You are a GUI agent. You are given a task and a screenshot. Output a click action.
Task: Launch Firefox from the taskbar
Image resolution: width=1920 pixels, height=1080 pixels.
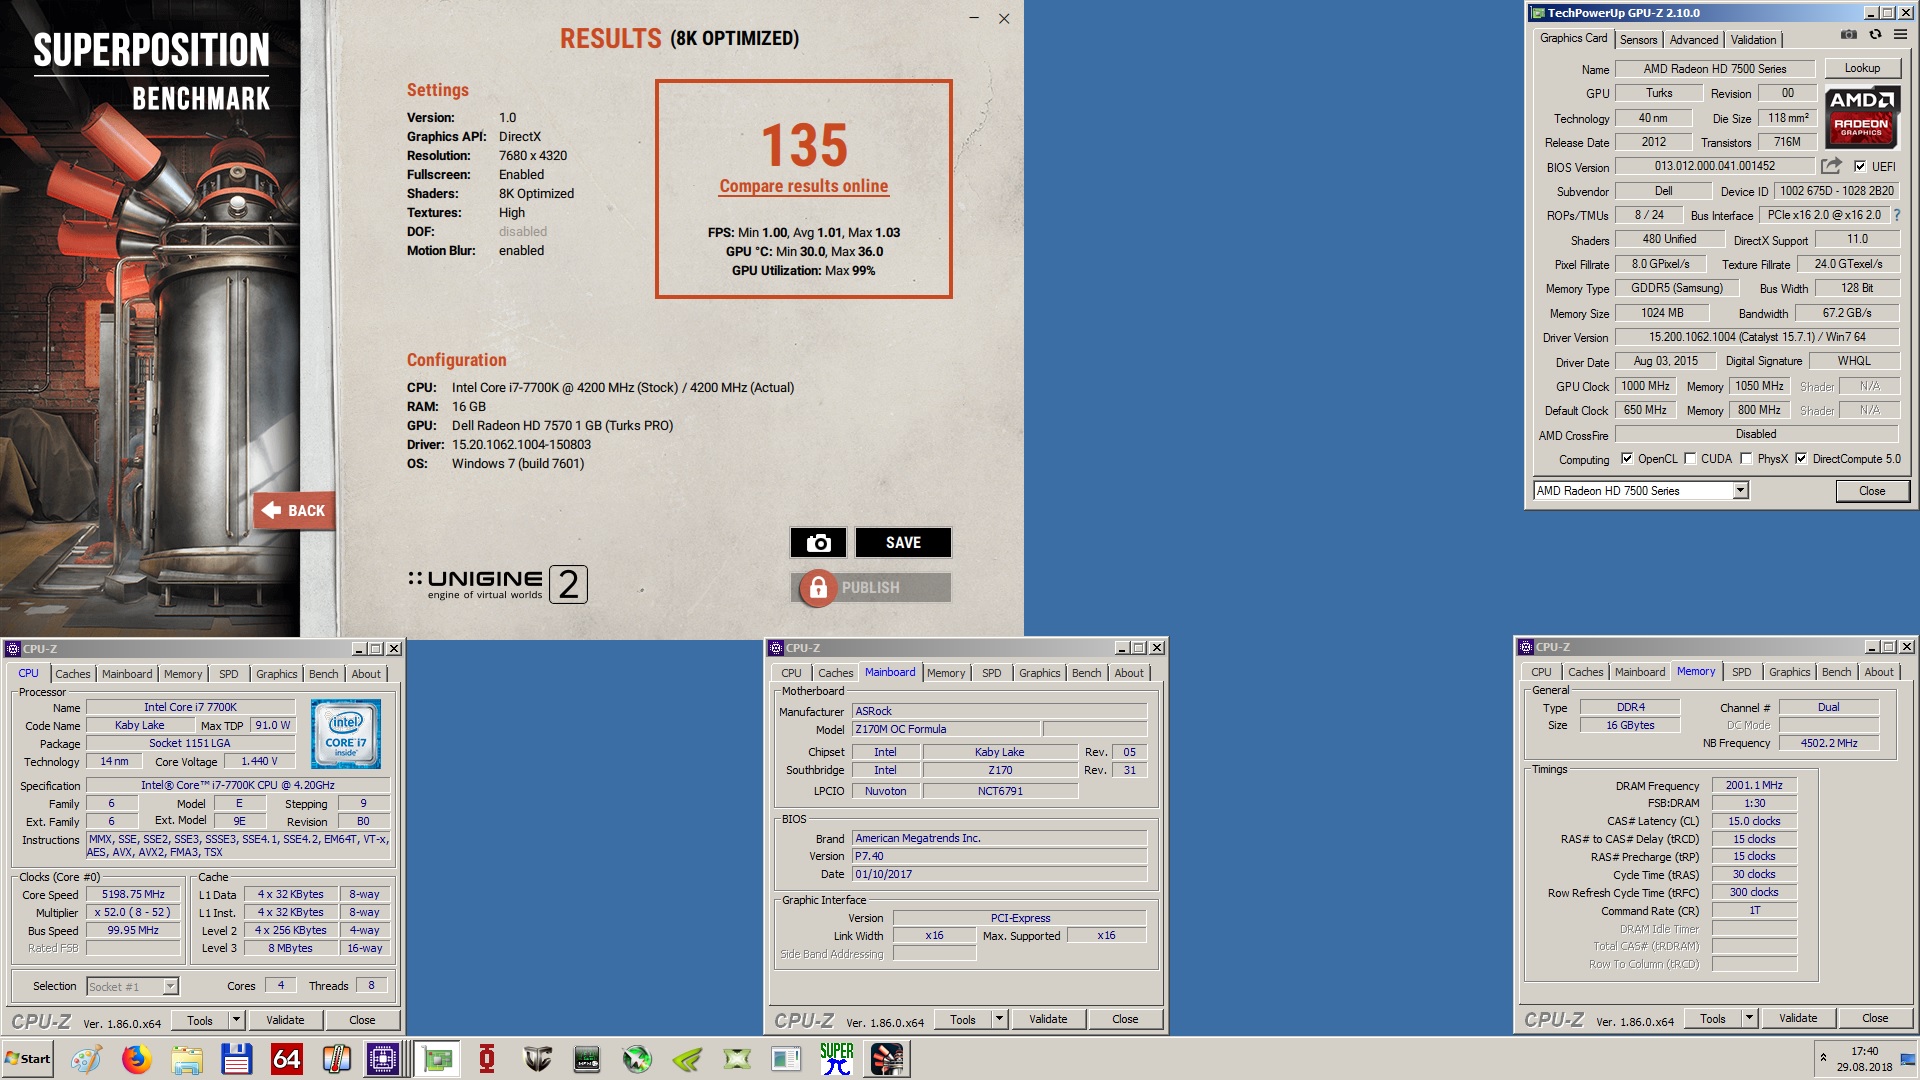click(136, 1059)
